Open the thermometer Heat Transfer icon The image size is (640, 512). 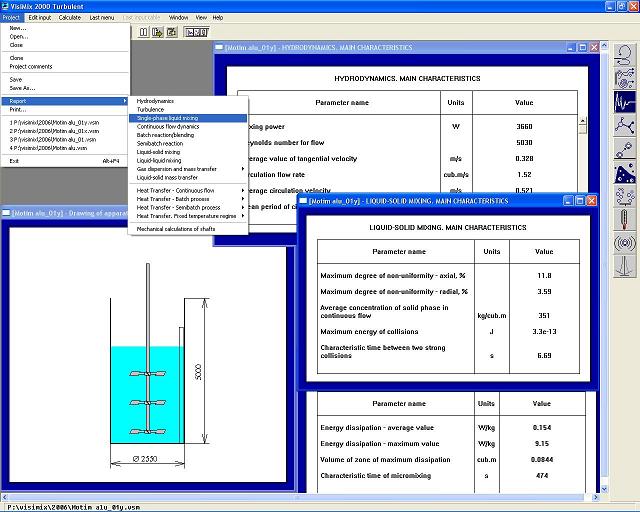pos(624,220)
